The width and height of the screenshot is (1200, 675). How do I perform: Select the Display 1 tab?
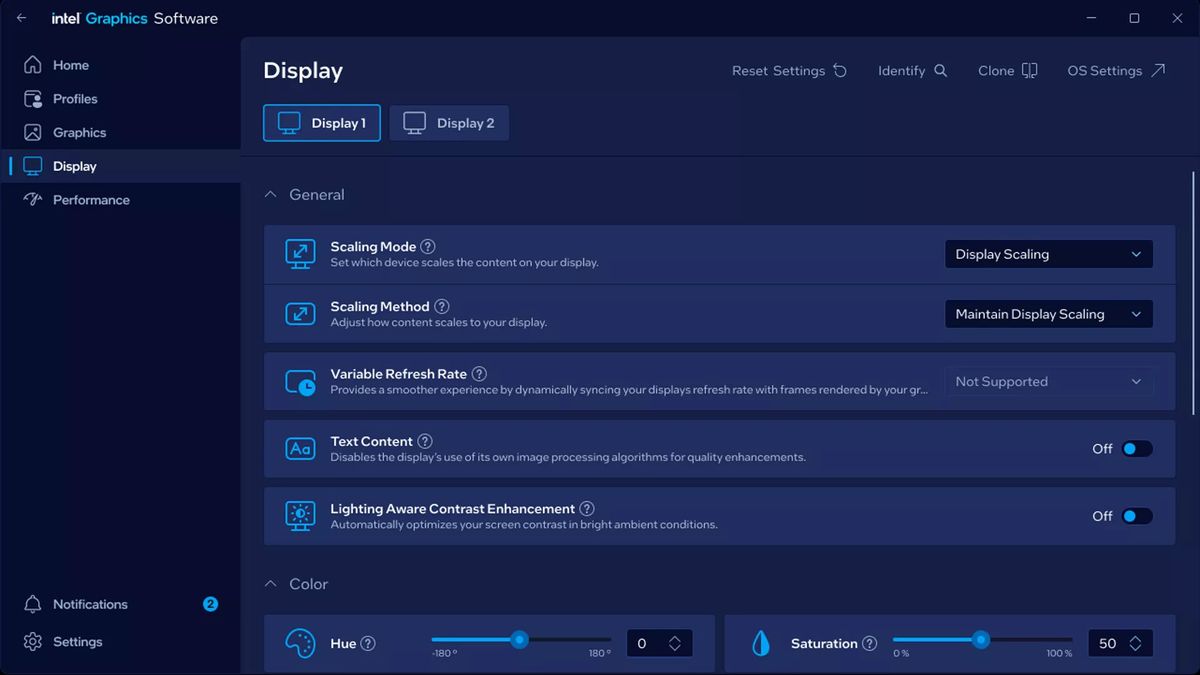(x=321, y=122)
